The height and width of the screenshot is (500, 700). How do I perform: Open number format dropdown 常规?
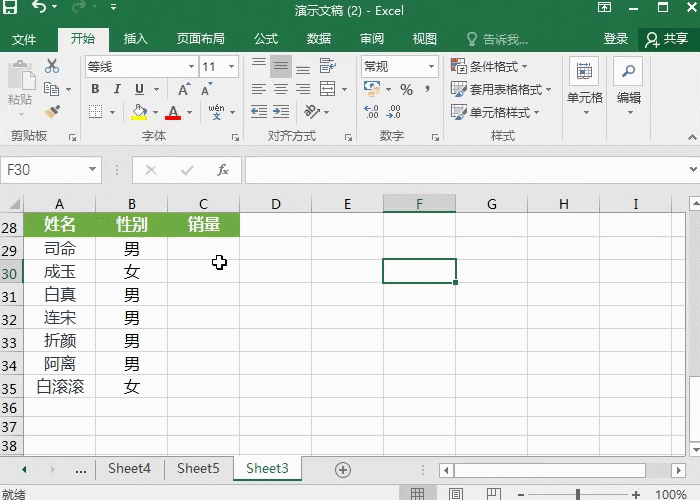pos(431,67)
